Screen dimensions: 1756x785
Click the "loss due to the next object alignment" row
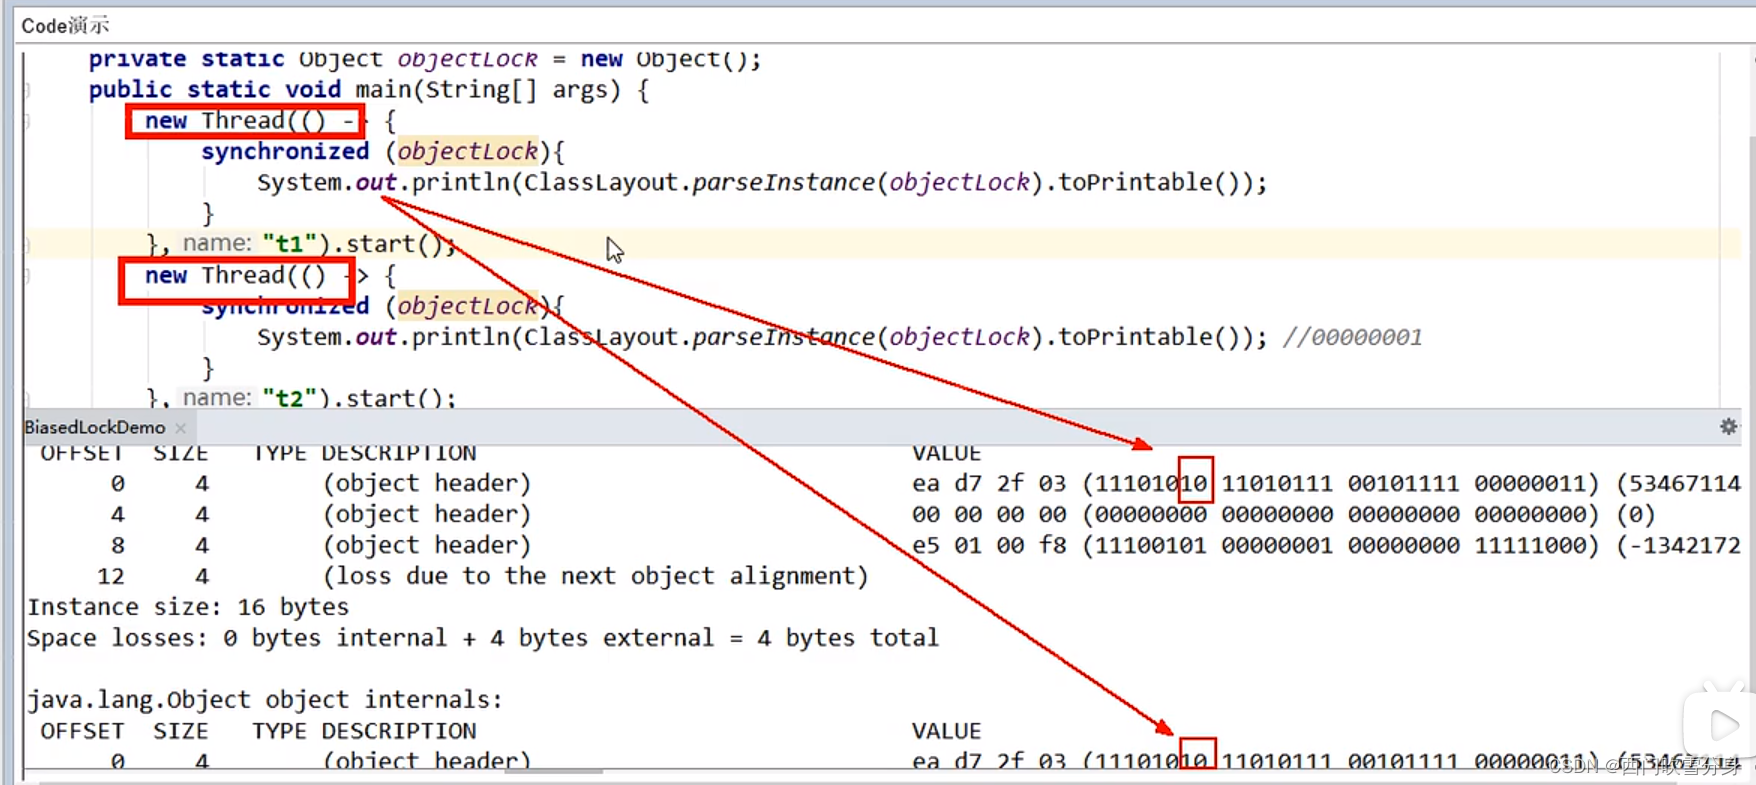[x=595, y=576]
